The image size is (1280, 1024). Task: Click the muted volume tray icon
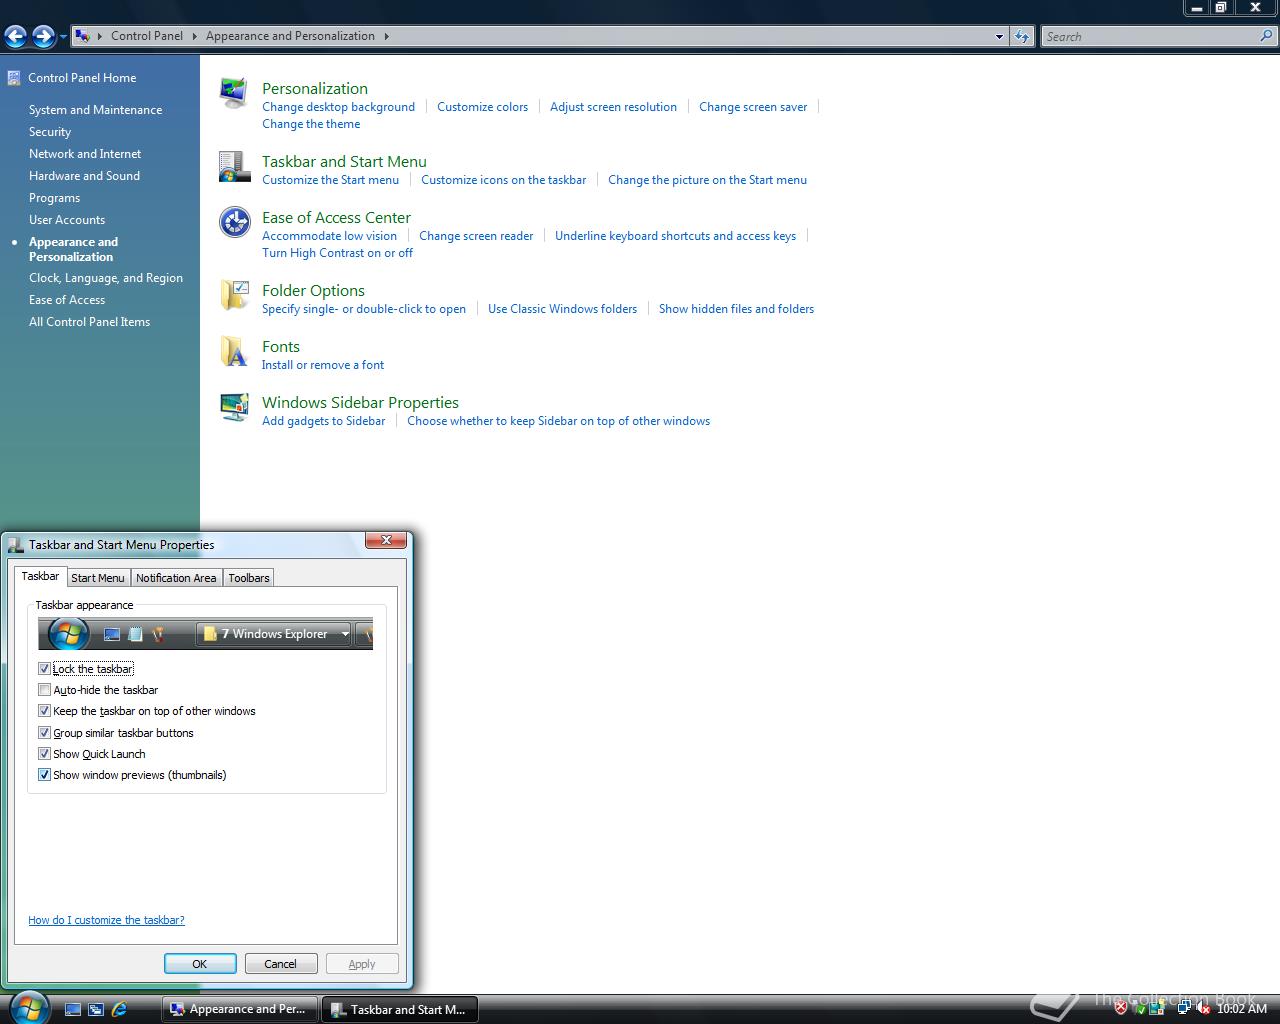(1203, 1008)
